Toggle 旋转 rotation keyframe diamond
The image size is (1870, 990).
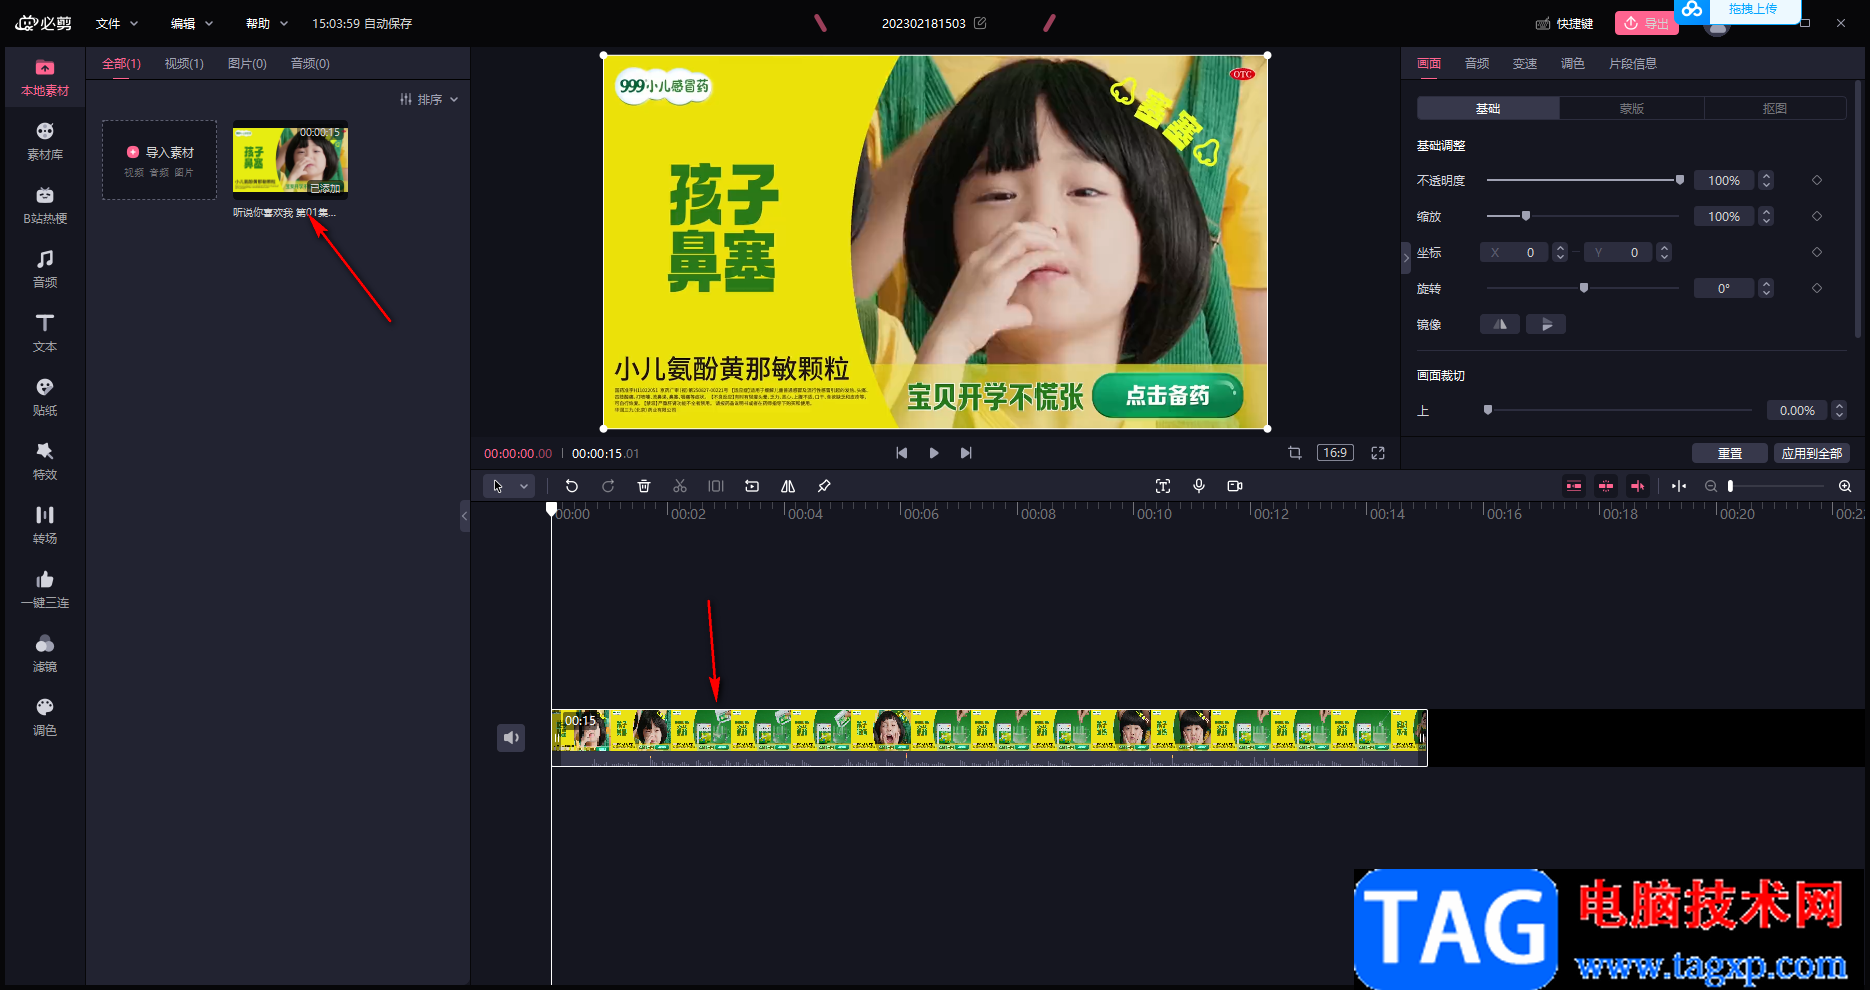1817,288
